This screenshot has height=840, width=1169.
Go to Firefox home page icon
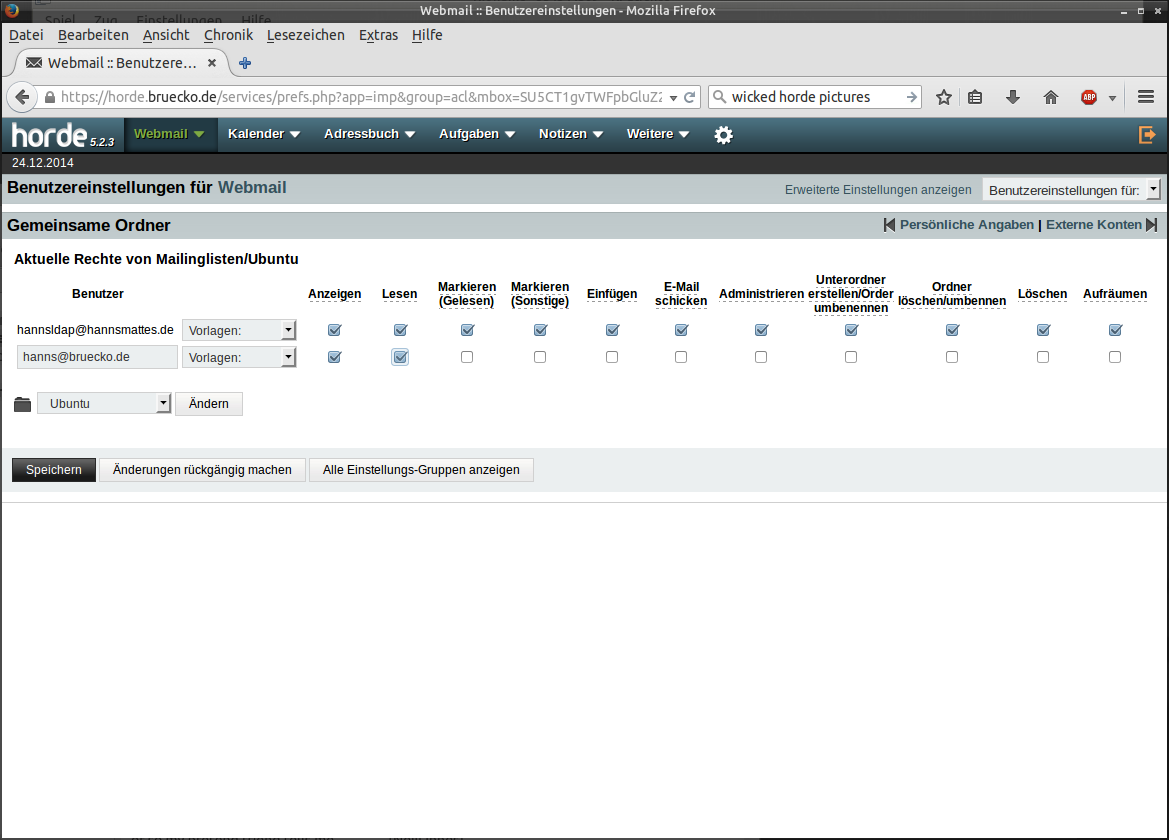(x=1050, y=97)
